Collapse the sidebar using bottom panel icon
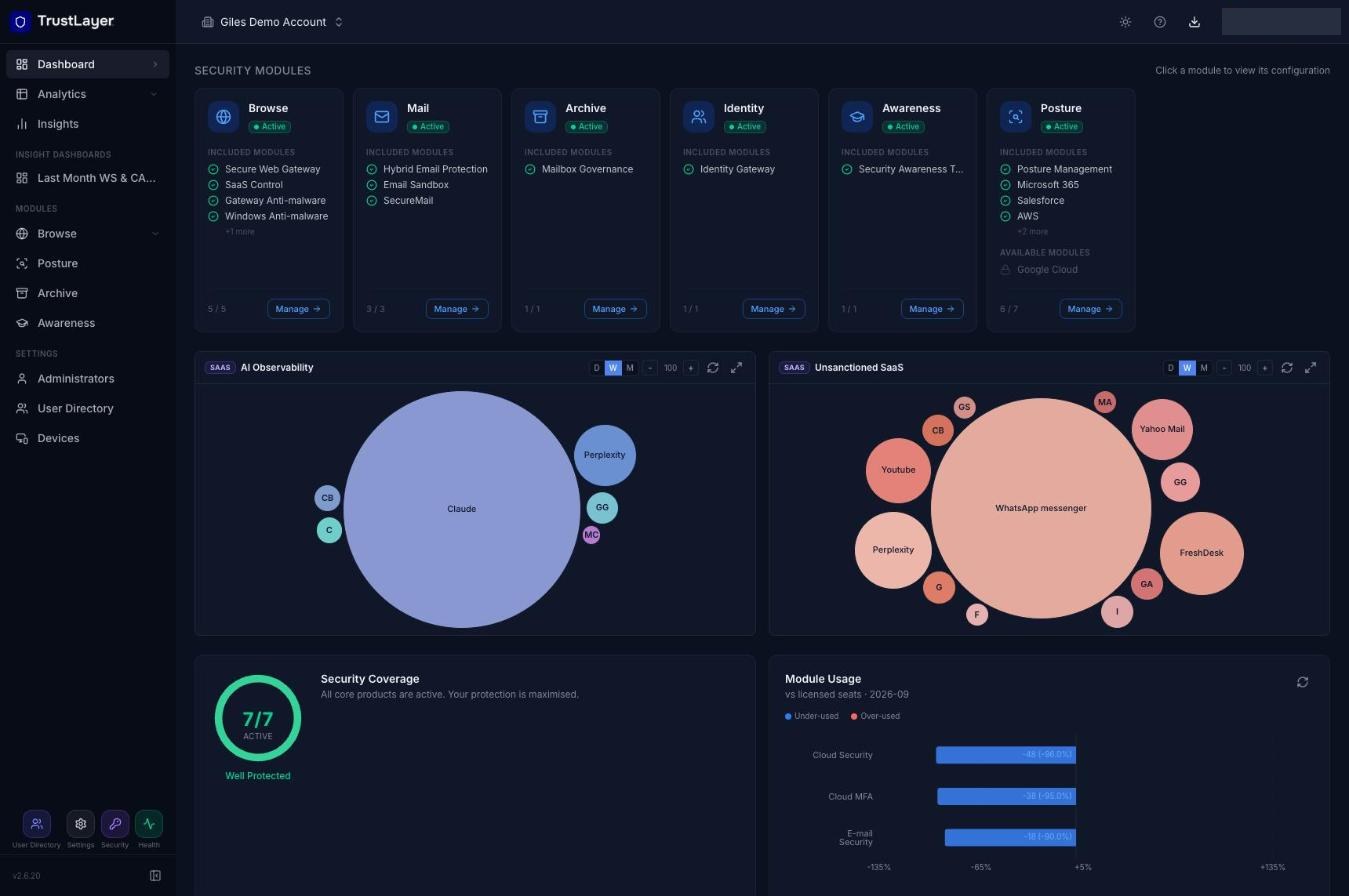Image resolution: width=1349 pixels, height=896 pixels. point(155,876)
